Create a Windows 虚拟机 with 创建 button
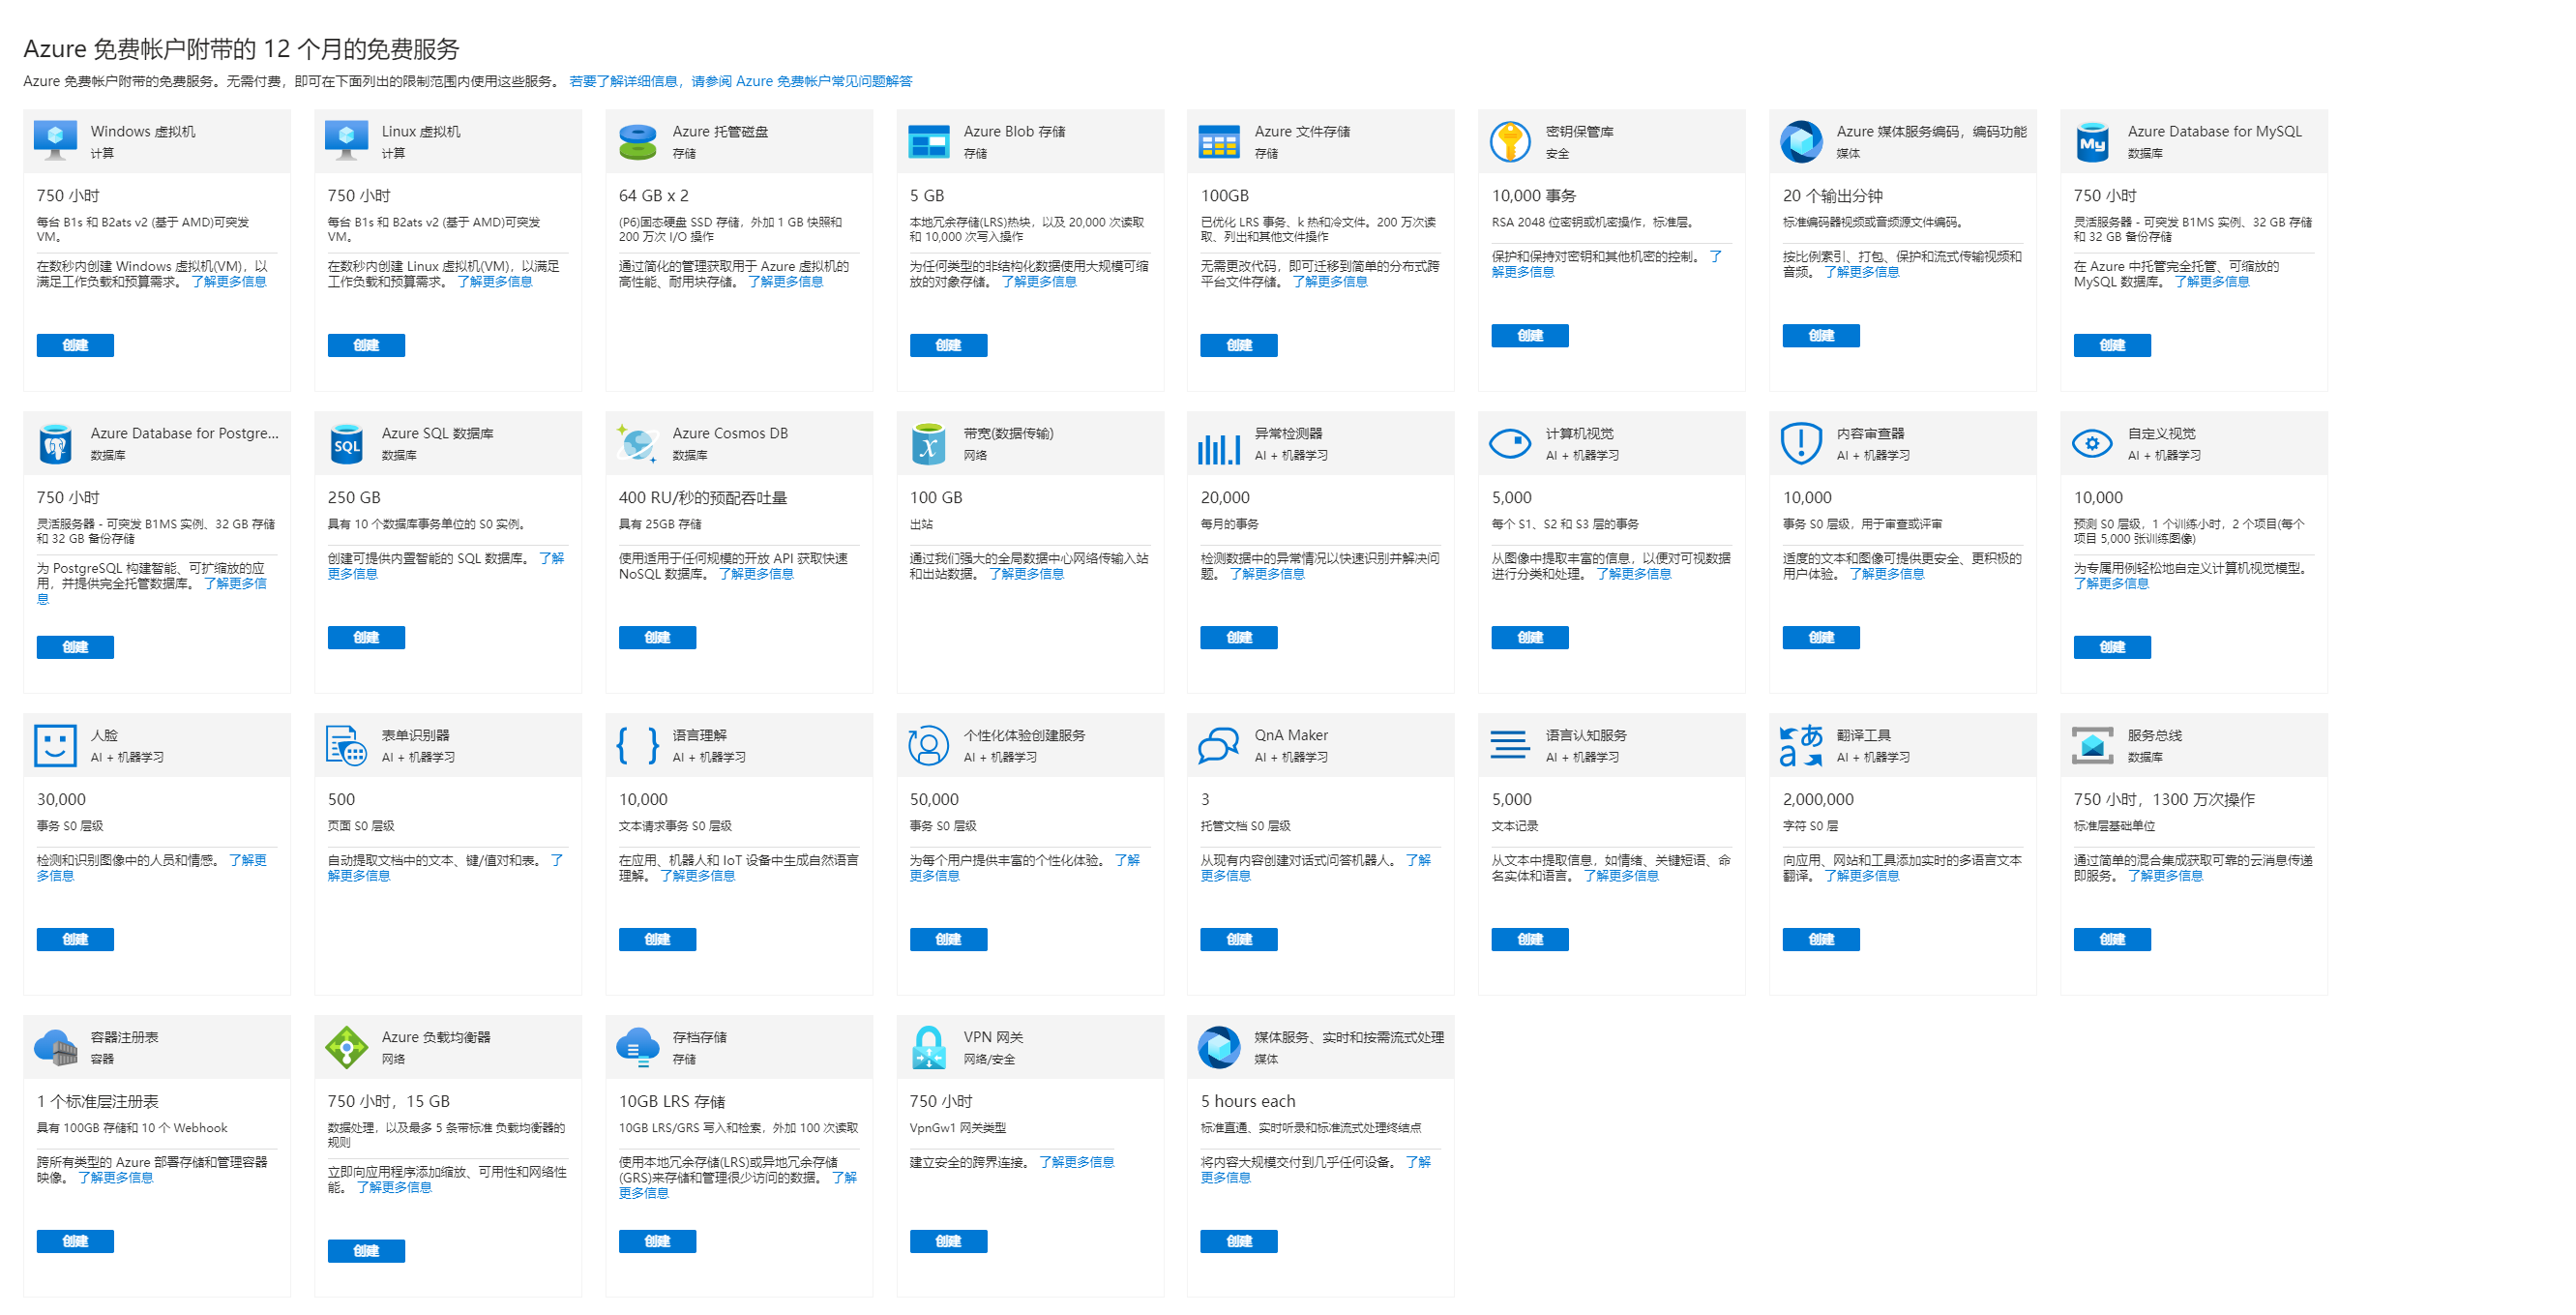The height and width of the screenshot is (1315, 2576). pyautogui.click(x=75, y=345)
